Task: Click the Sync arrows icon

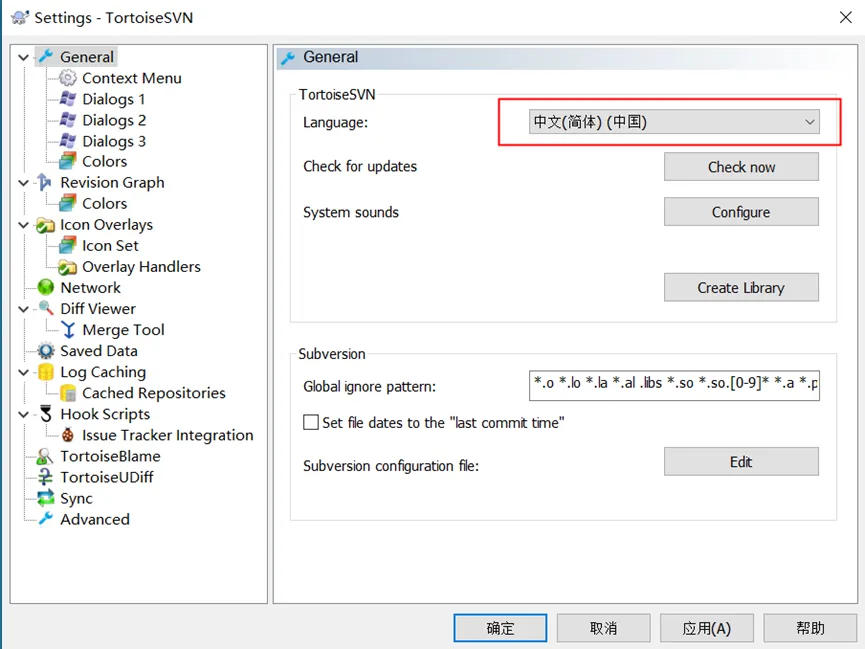Action: 45,498
